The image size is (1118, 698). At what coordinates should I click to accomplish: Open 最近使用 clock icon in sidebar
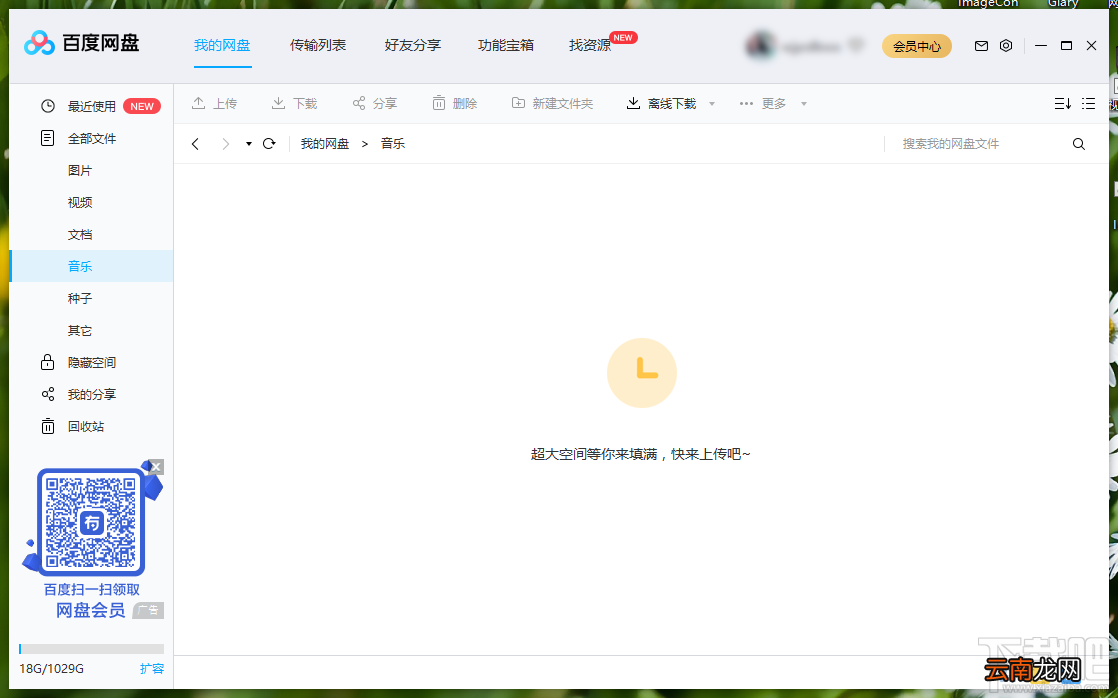(x=48, y=106)
